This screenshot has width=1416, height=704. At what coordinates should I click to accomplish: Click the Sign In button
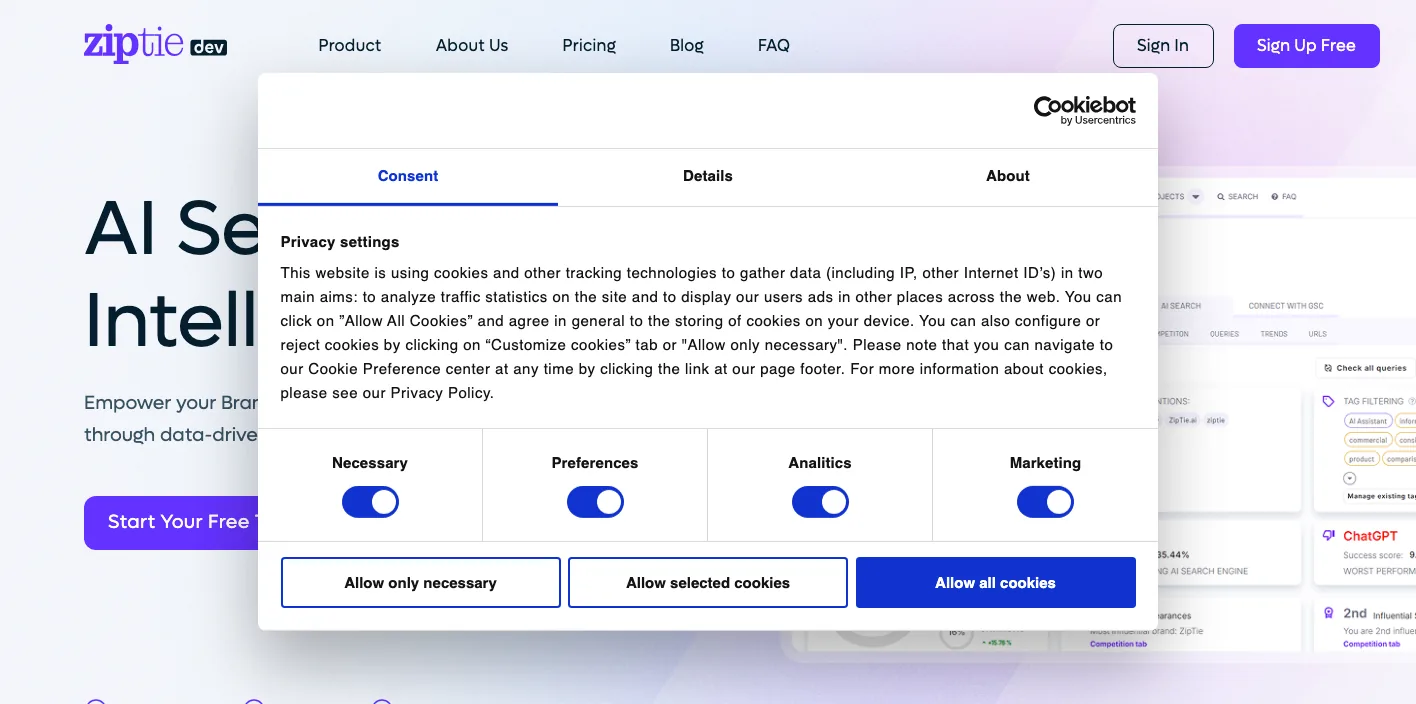coord(1163,46)
